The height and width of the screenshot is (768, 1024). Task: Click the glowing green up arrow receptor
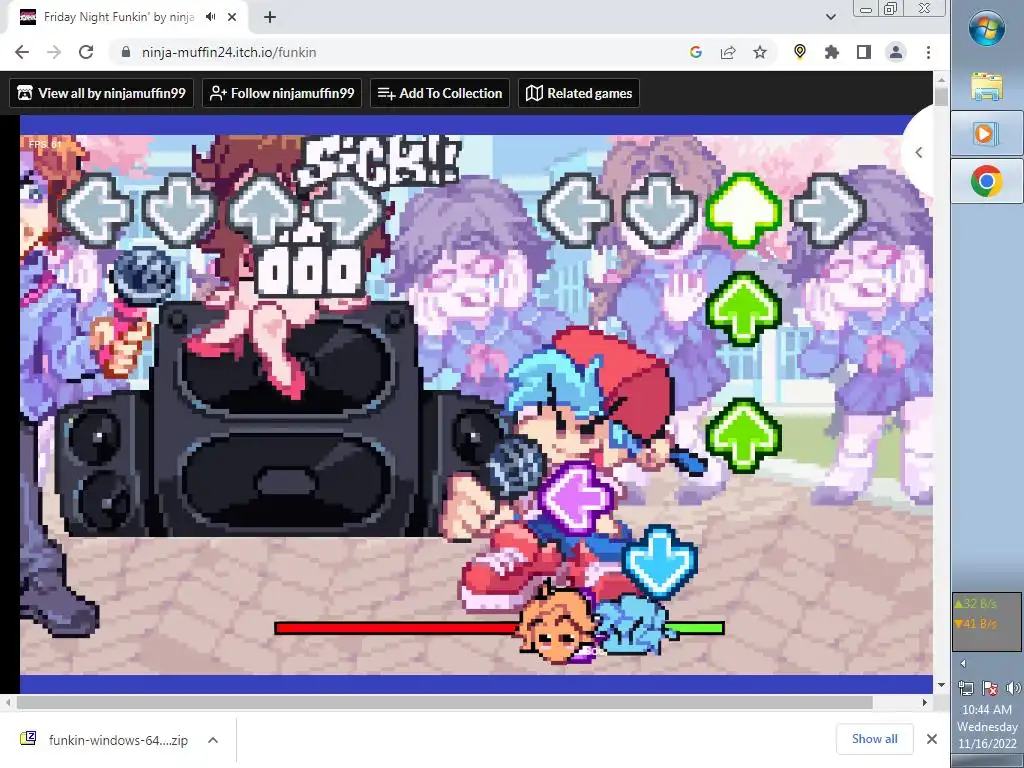click(744, 210)
